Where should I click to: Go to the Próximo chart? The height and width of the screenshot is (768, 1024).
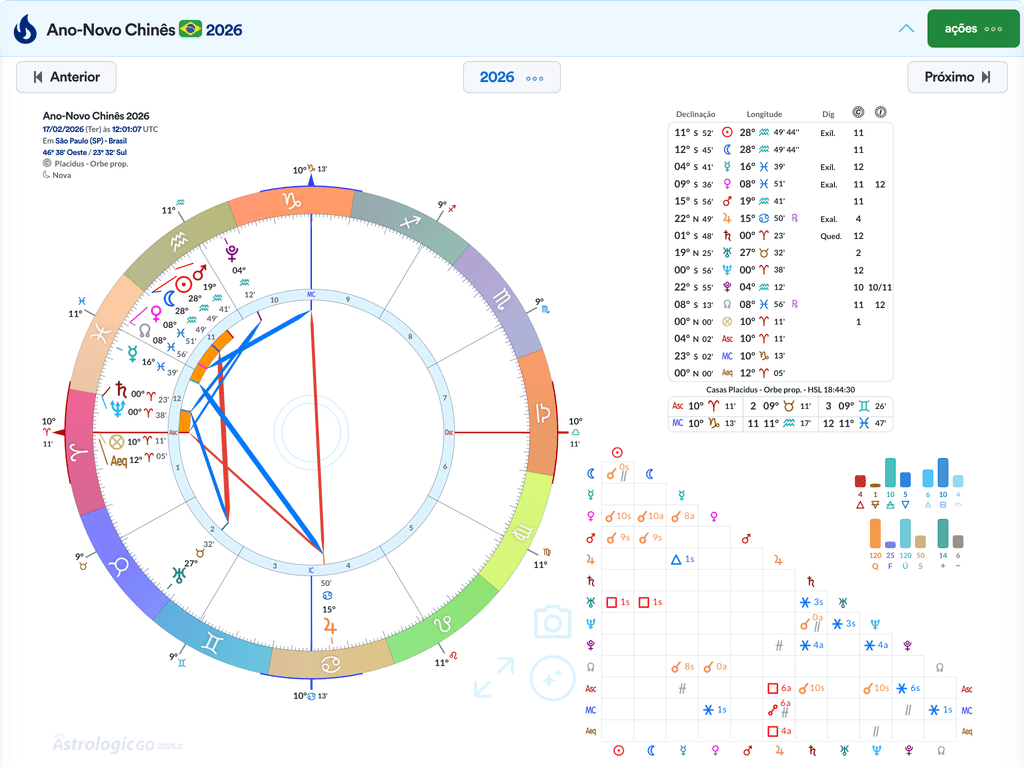[x=957, y=77]
